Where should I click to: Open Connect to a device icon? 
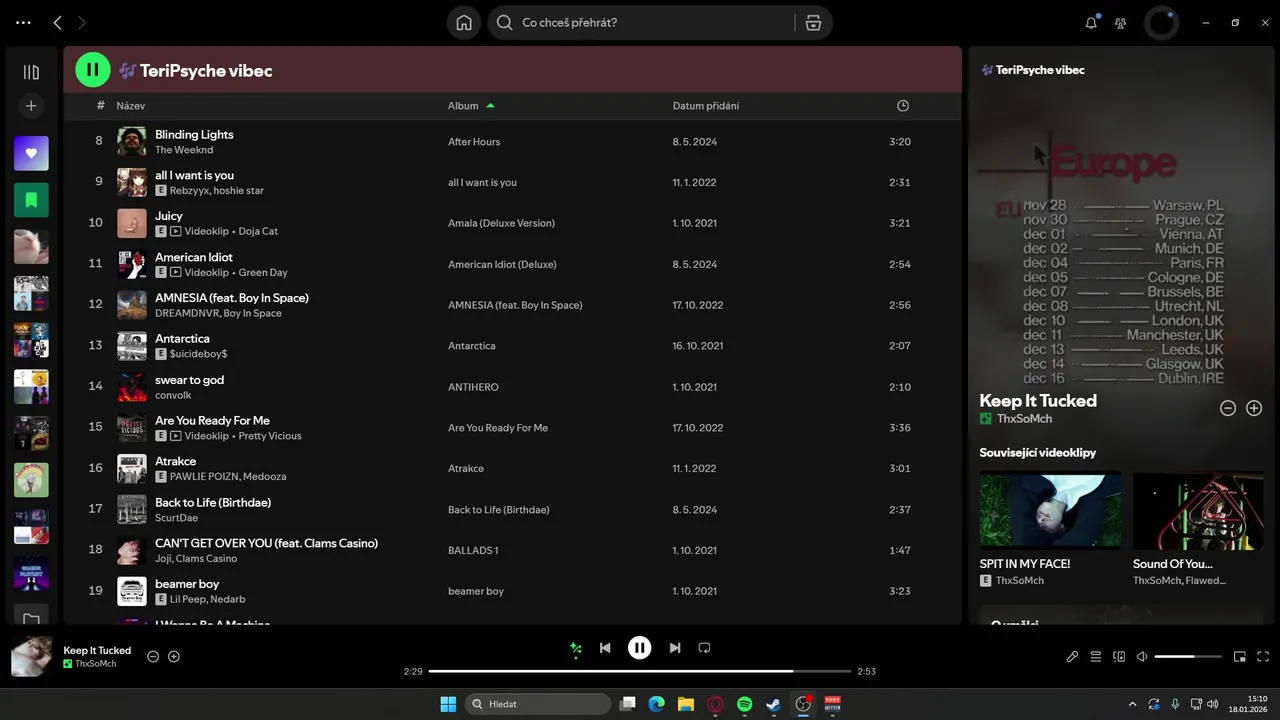click(1119, 657)
